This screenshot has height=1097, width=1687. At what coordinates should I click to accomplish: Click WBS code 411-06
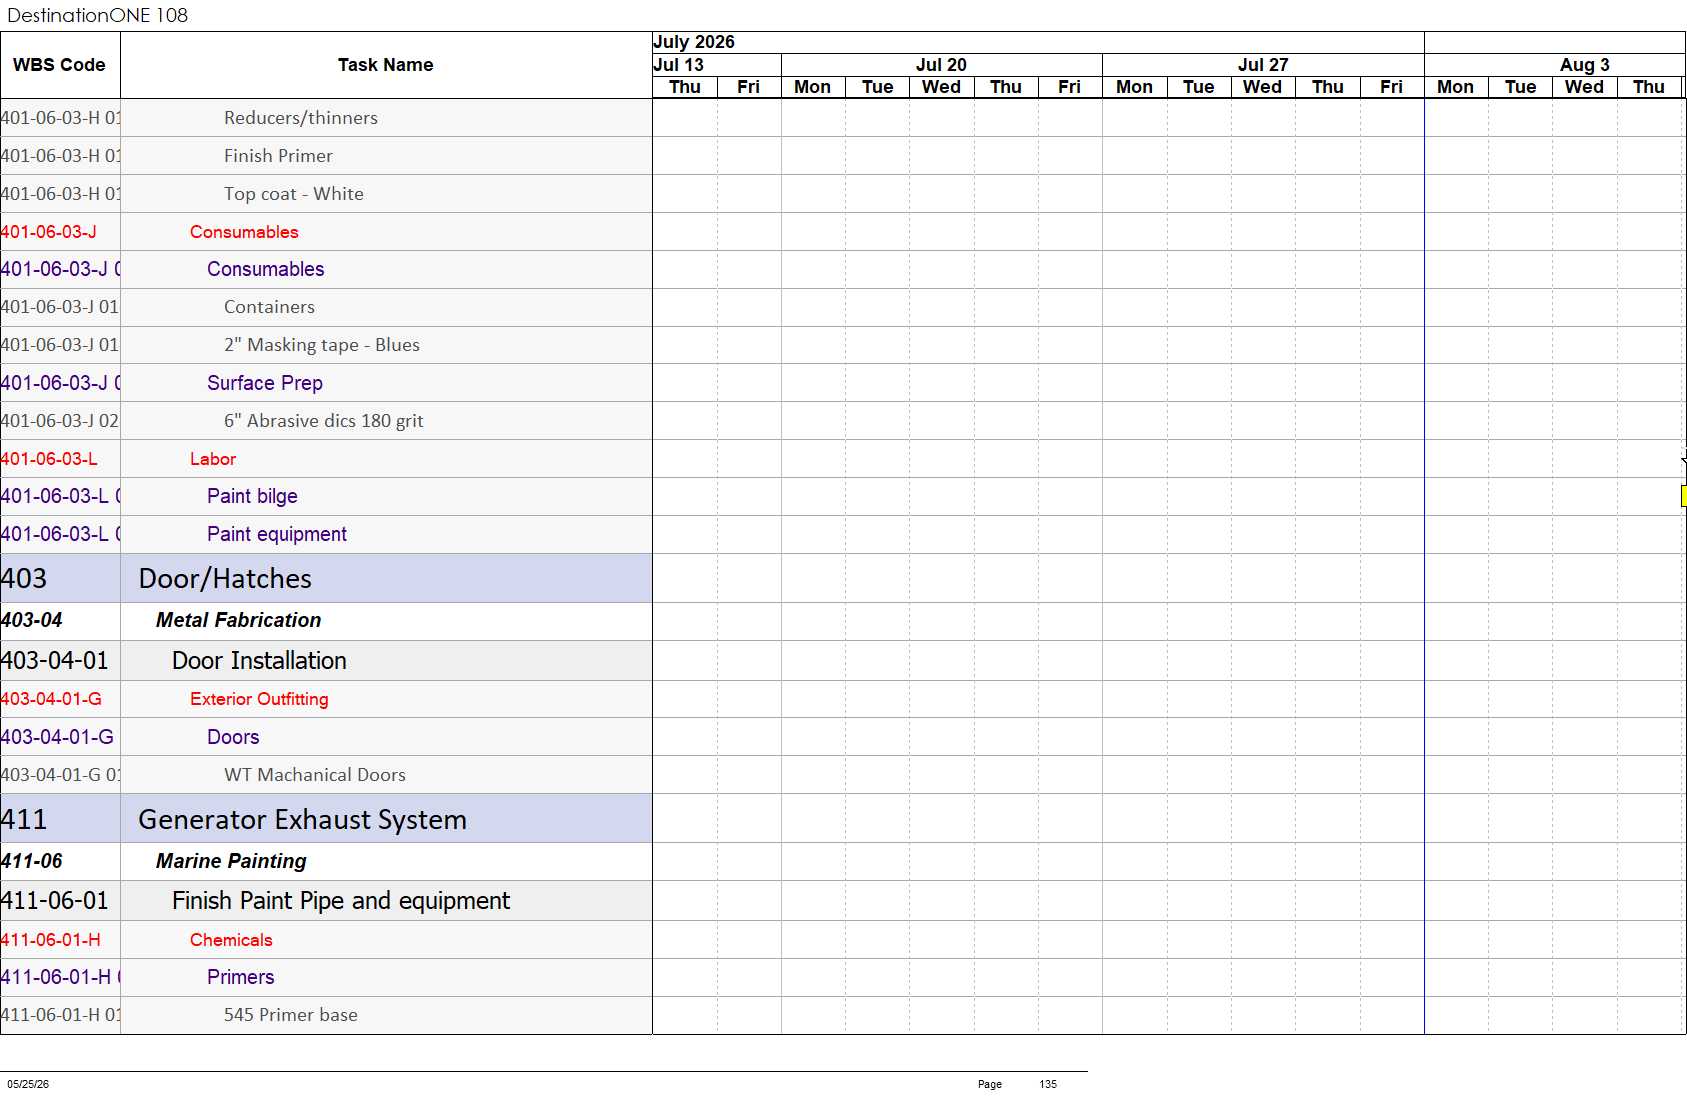tap(32, 861)
